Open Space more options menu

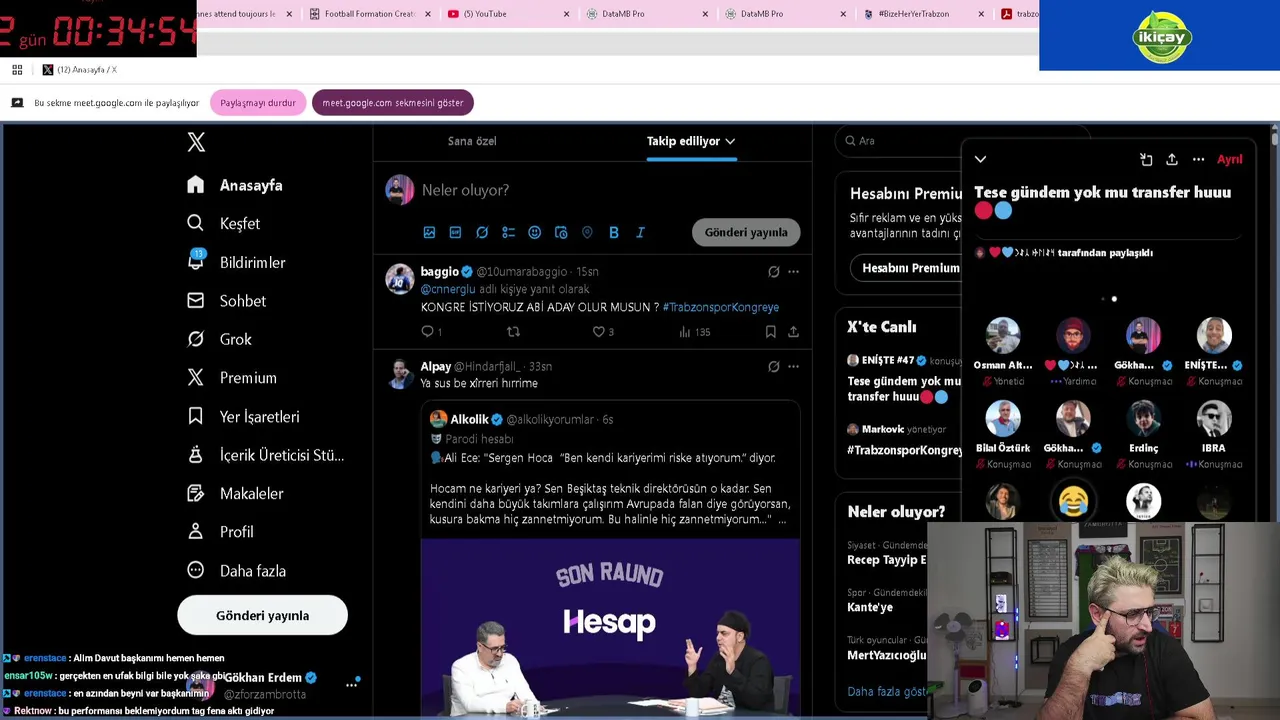tap(1198, 159)
